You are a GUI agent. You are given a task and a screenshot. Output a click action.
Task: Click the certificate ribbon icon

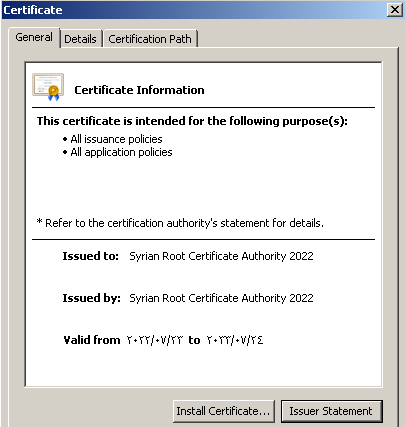(48, 87)
